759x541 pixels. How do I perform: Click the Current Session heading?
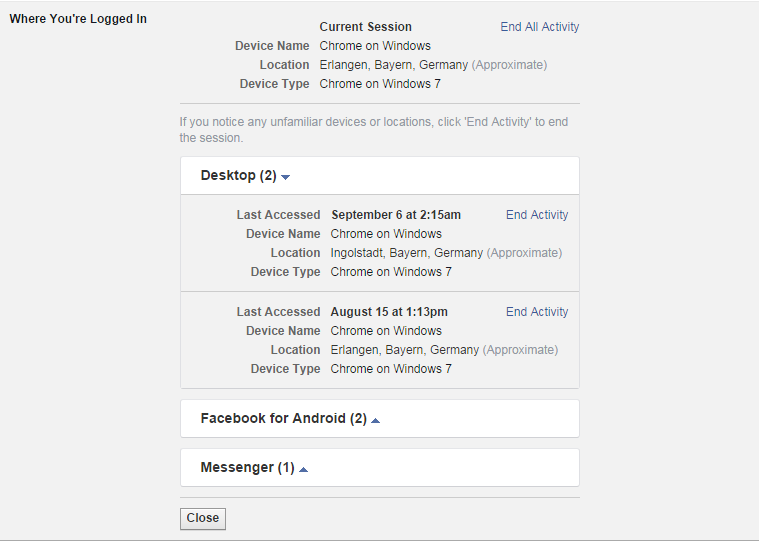coord(365,27)
